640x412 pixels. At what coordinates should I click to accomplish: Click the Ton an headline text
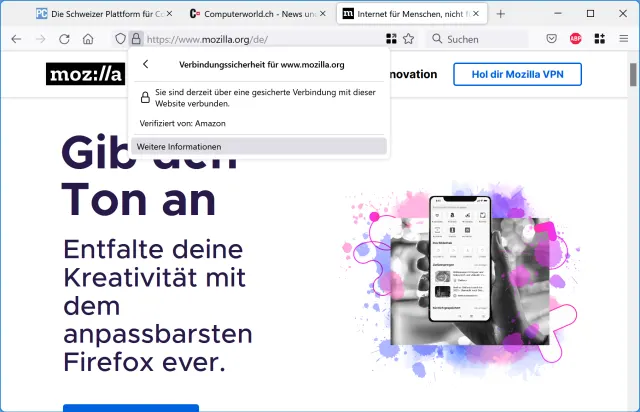138,200
